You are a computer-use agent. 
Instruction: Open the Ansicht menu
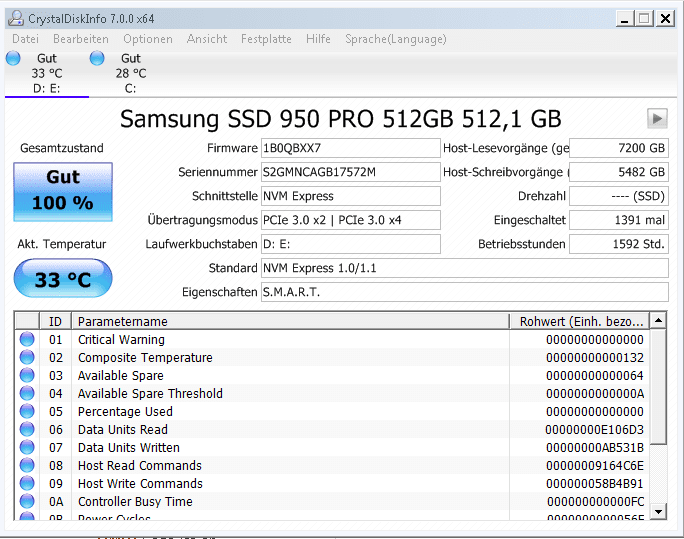(207, 39)
